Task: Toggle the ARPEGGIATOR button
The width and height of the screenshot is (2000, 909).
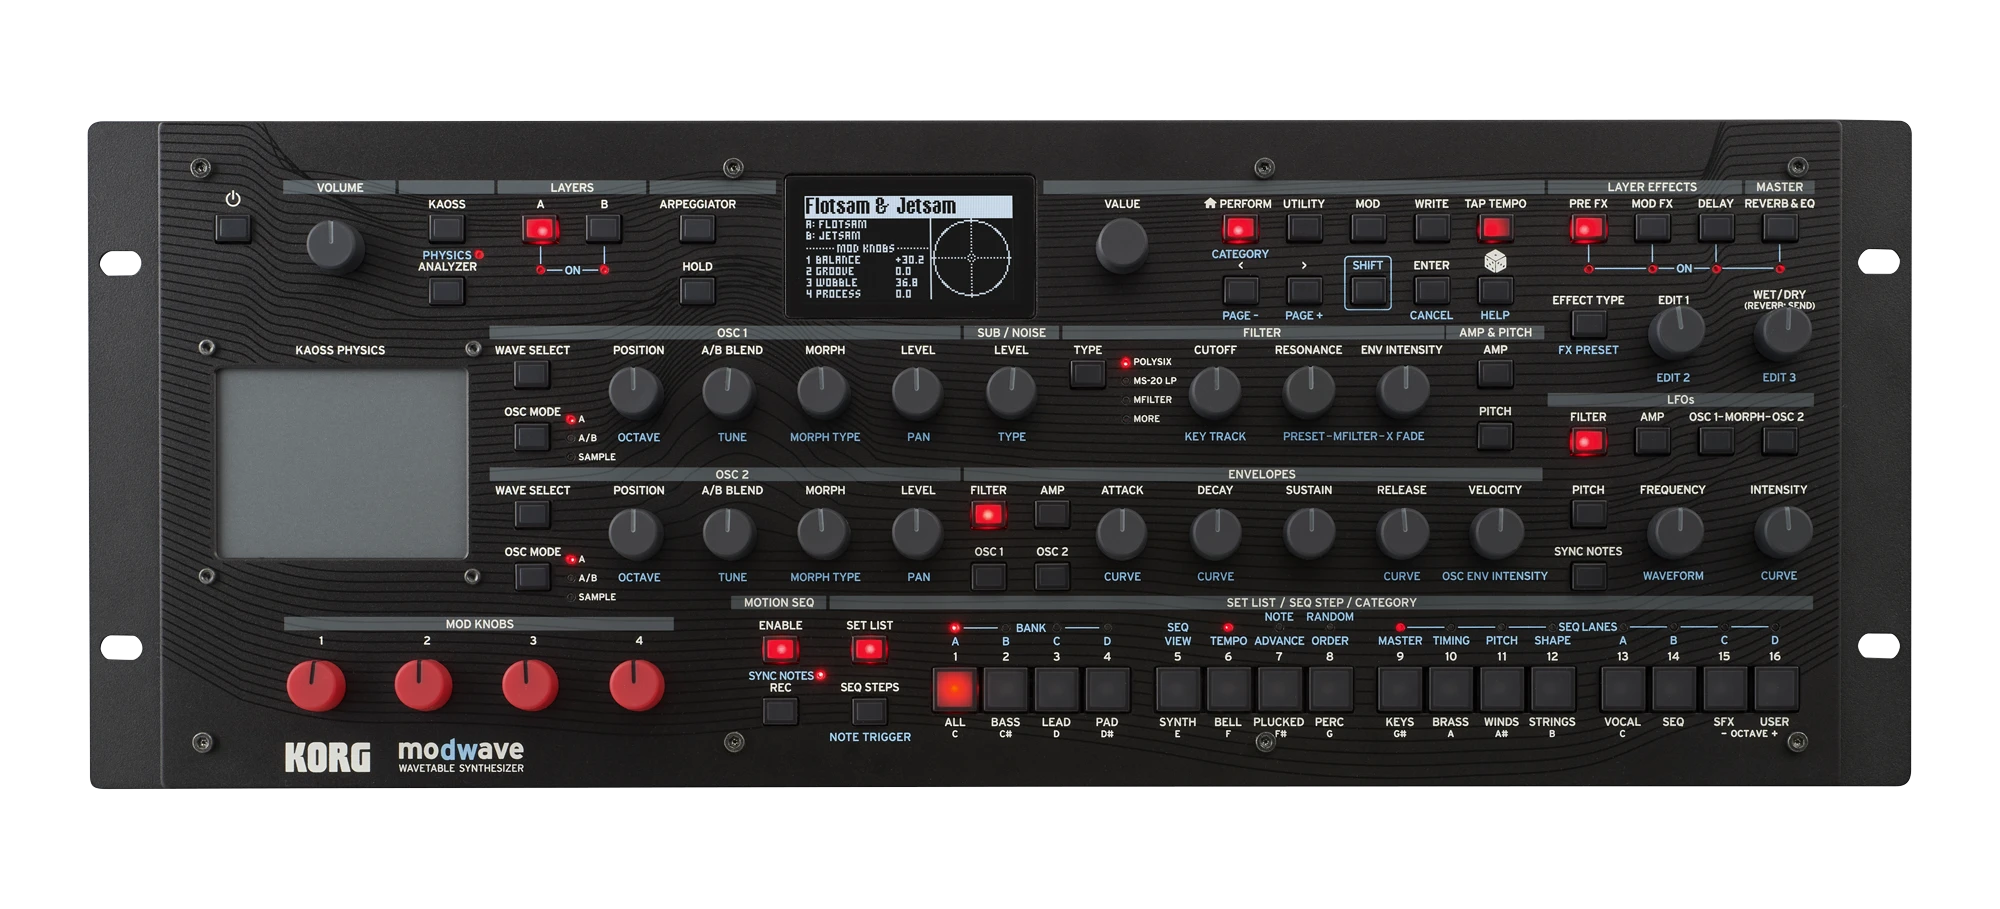Action: click(697, 229)
